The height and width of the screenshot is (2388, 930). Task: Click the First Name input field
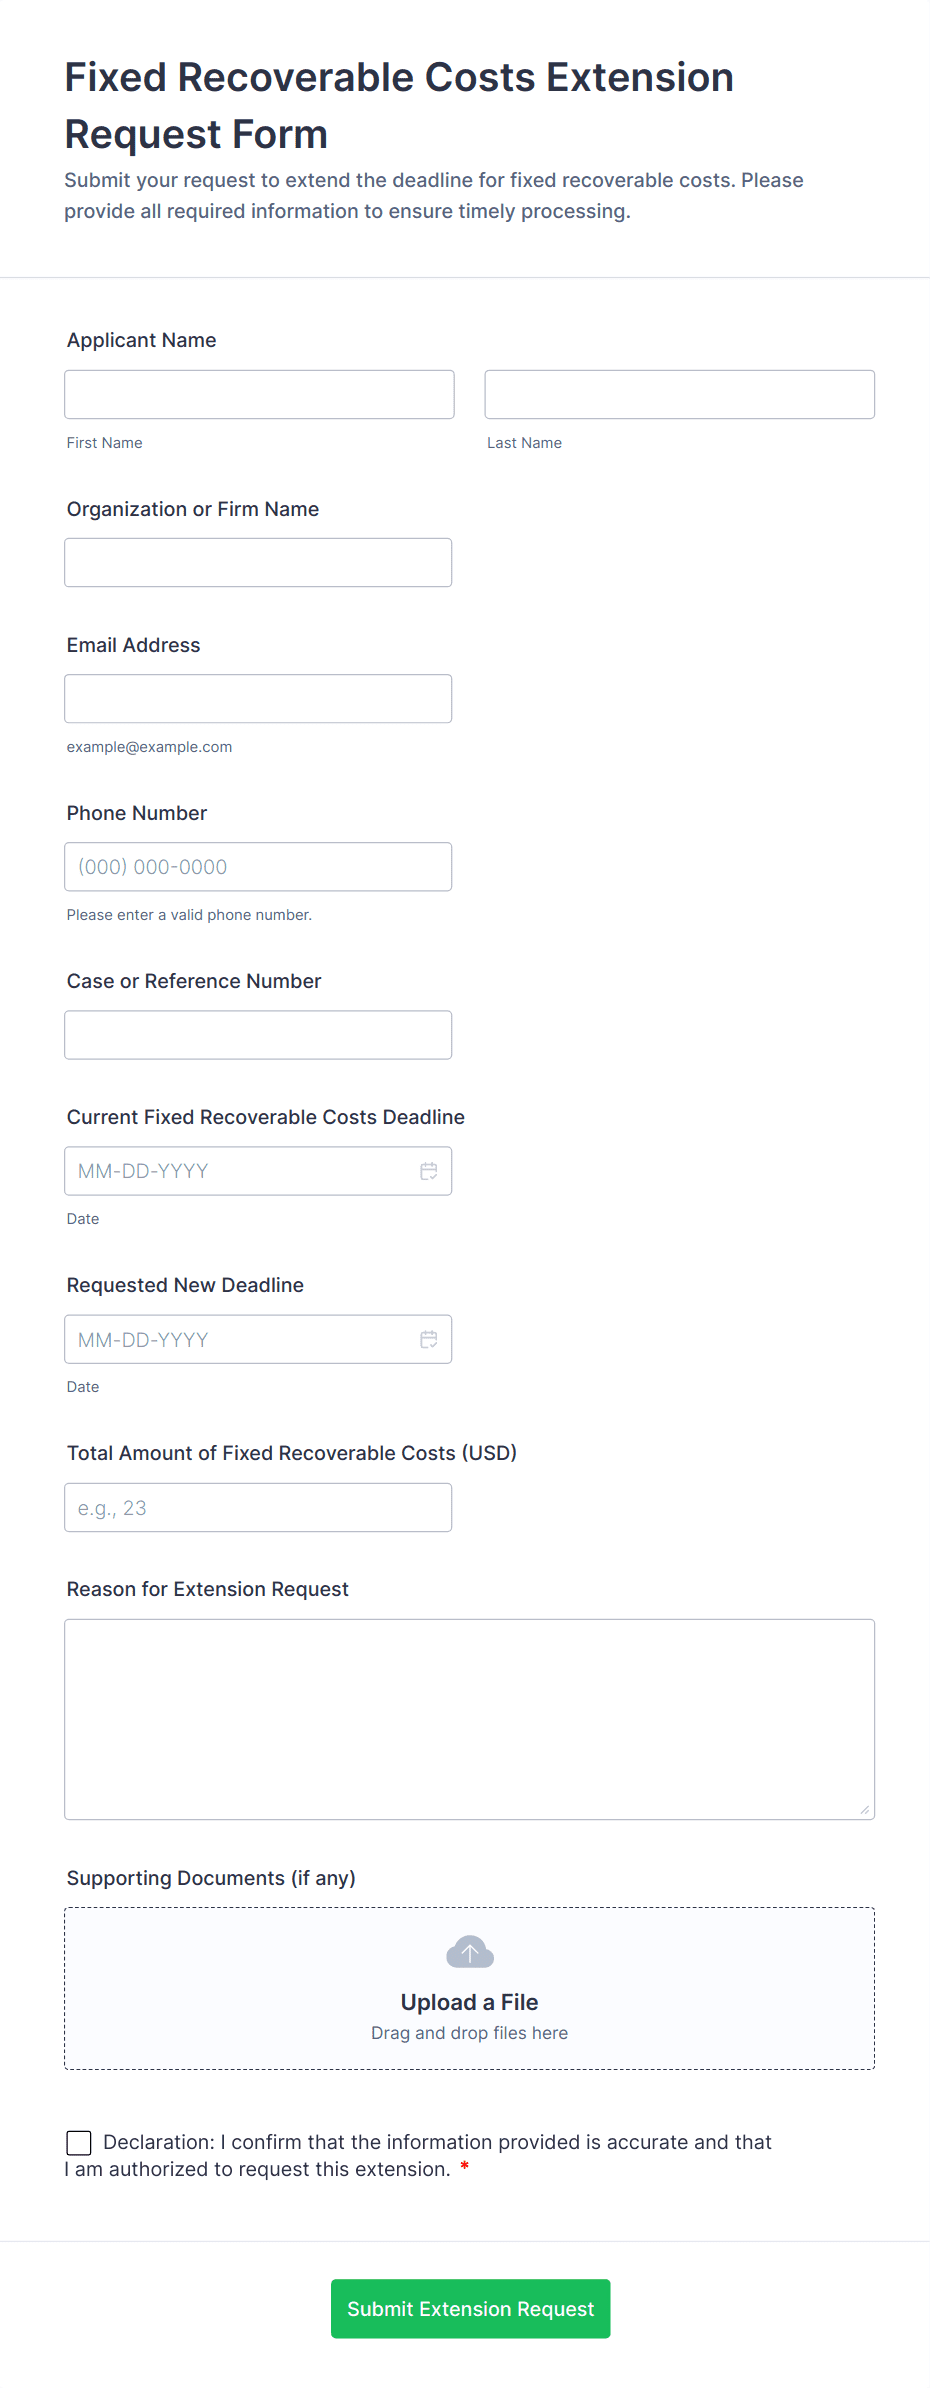259,394
